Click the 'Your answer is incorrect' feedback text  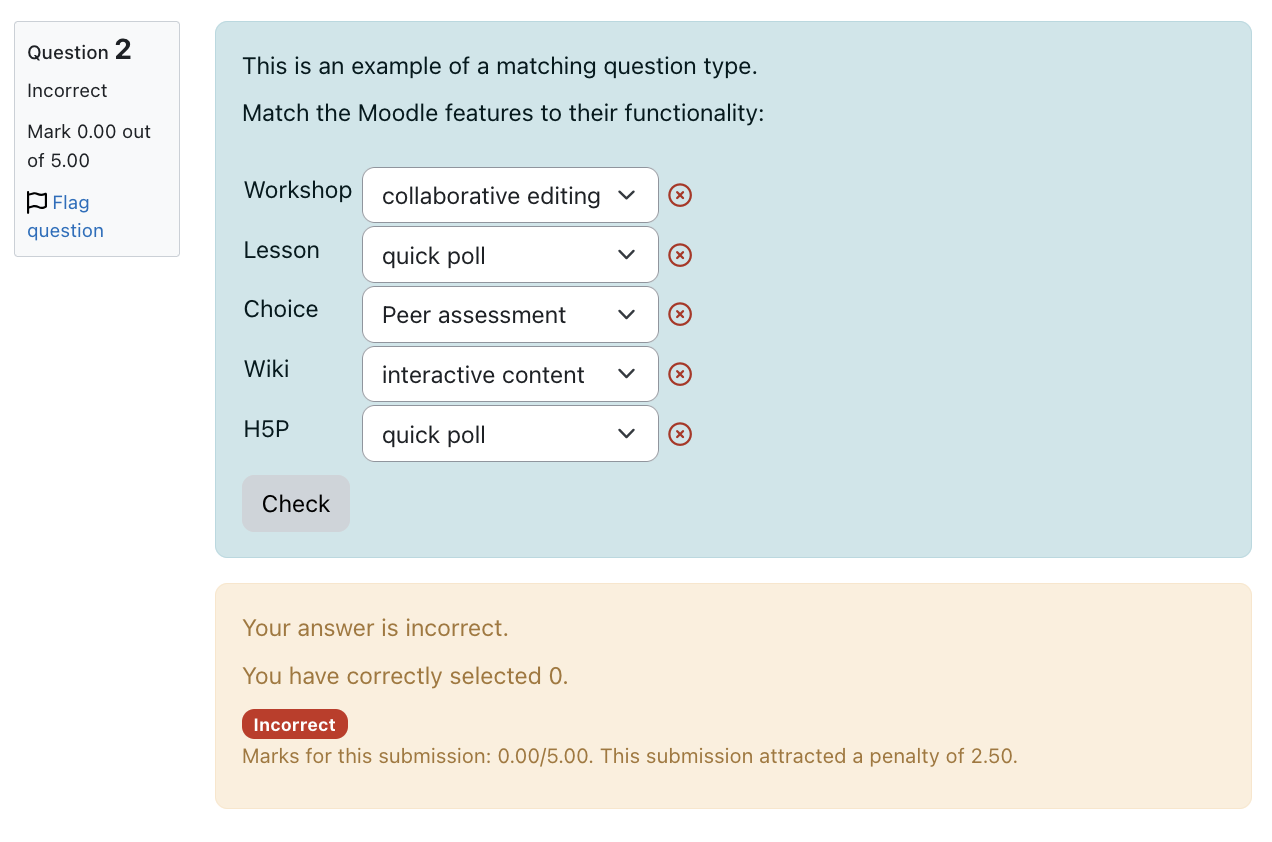[375, 628]
